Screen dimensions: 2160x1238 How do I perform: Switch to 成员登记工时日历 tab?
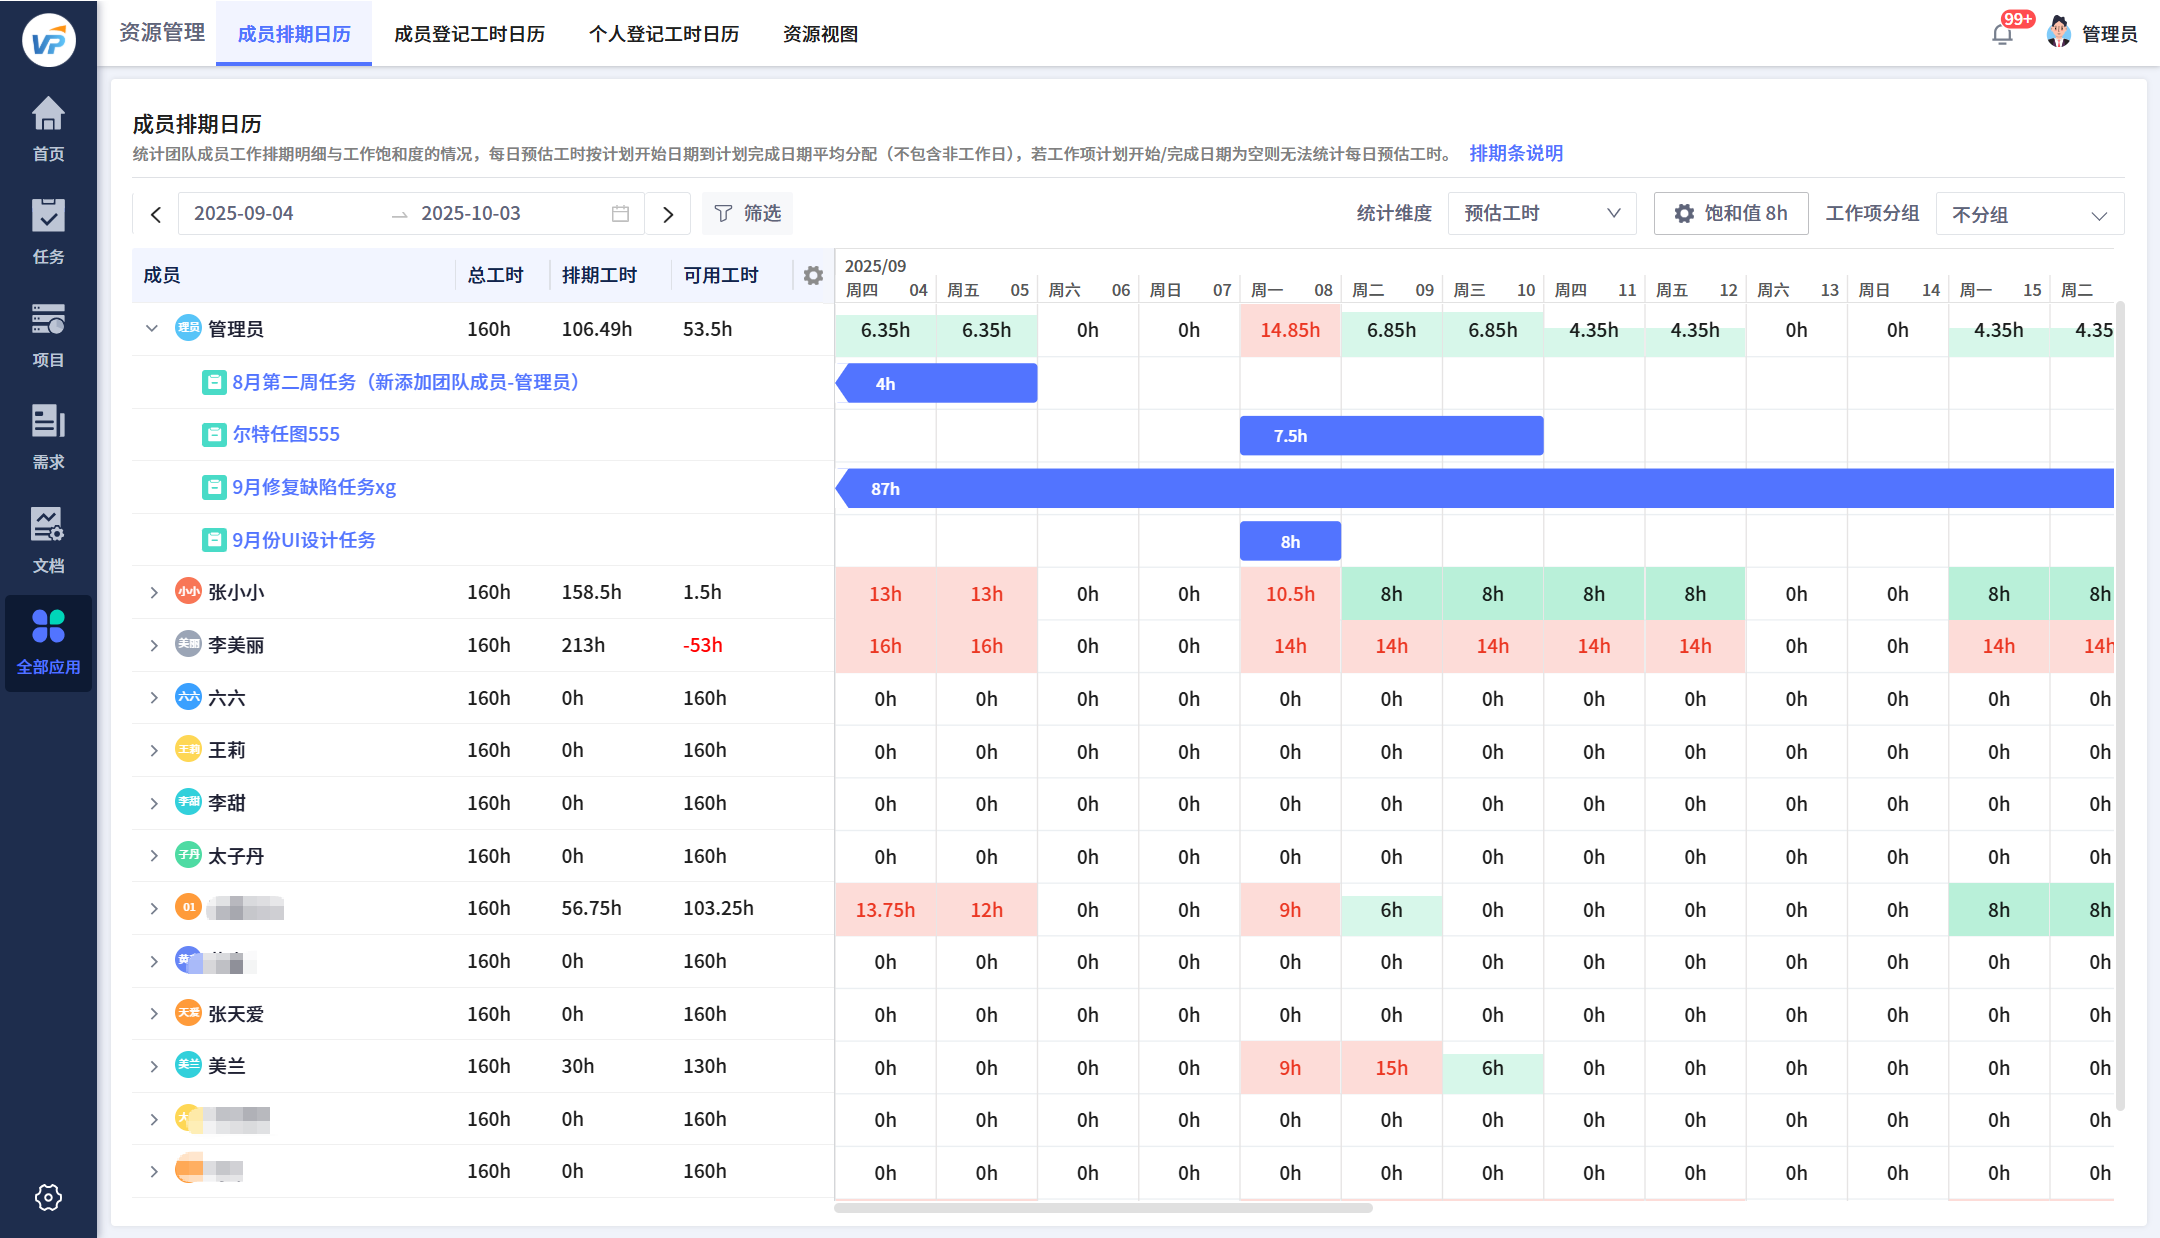pos(469,34)
